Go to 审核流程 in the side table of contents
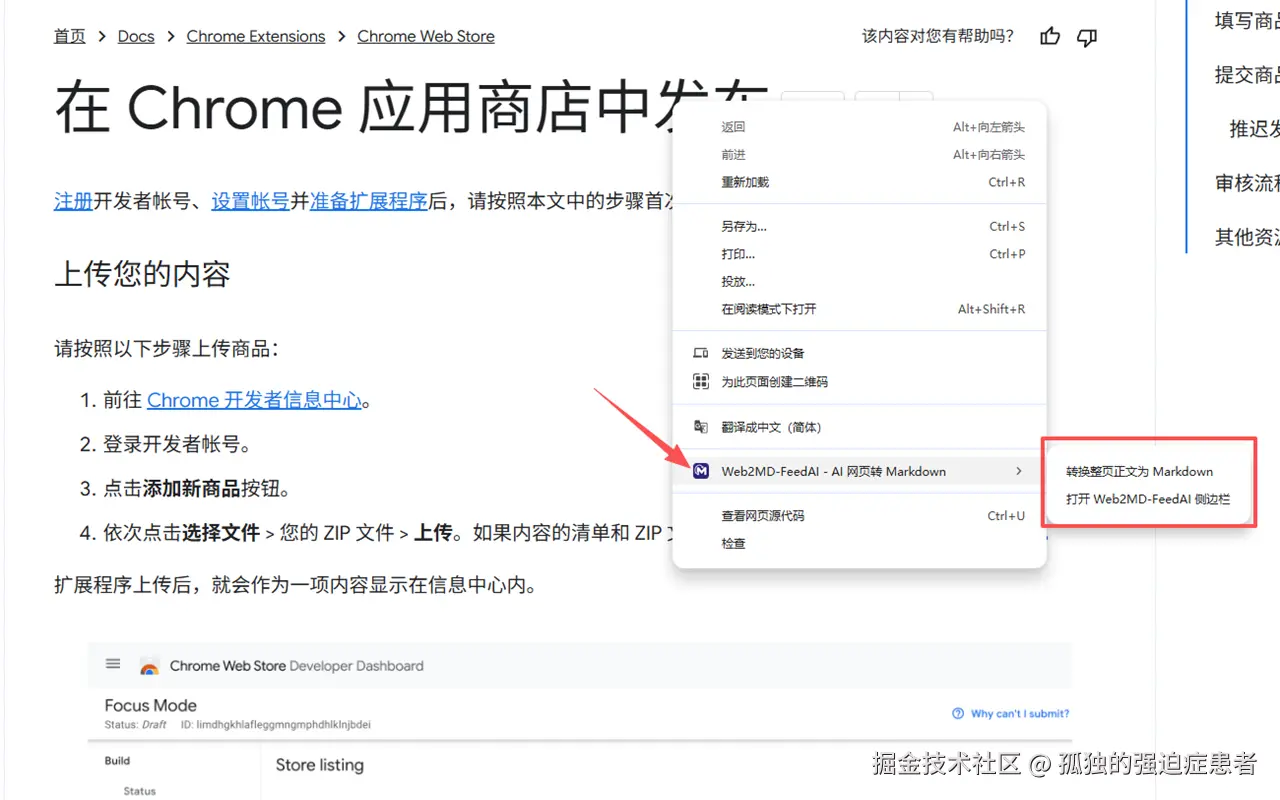Viewport: 1280px width, 800px height. [1247, 183]
